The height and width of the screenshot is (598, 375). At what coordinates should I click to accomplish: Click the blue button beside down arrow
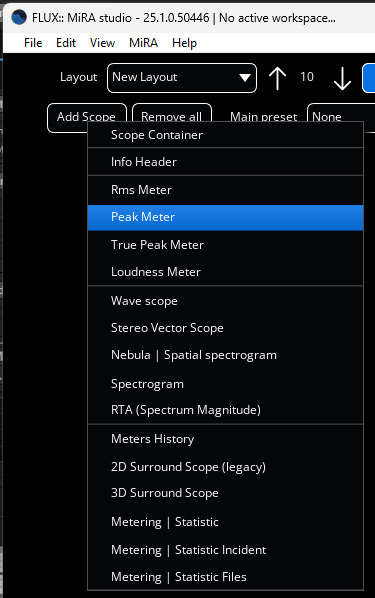(369, 78)
